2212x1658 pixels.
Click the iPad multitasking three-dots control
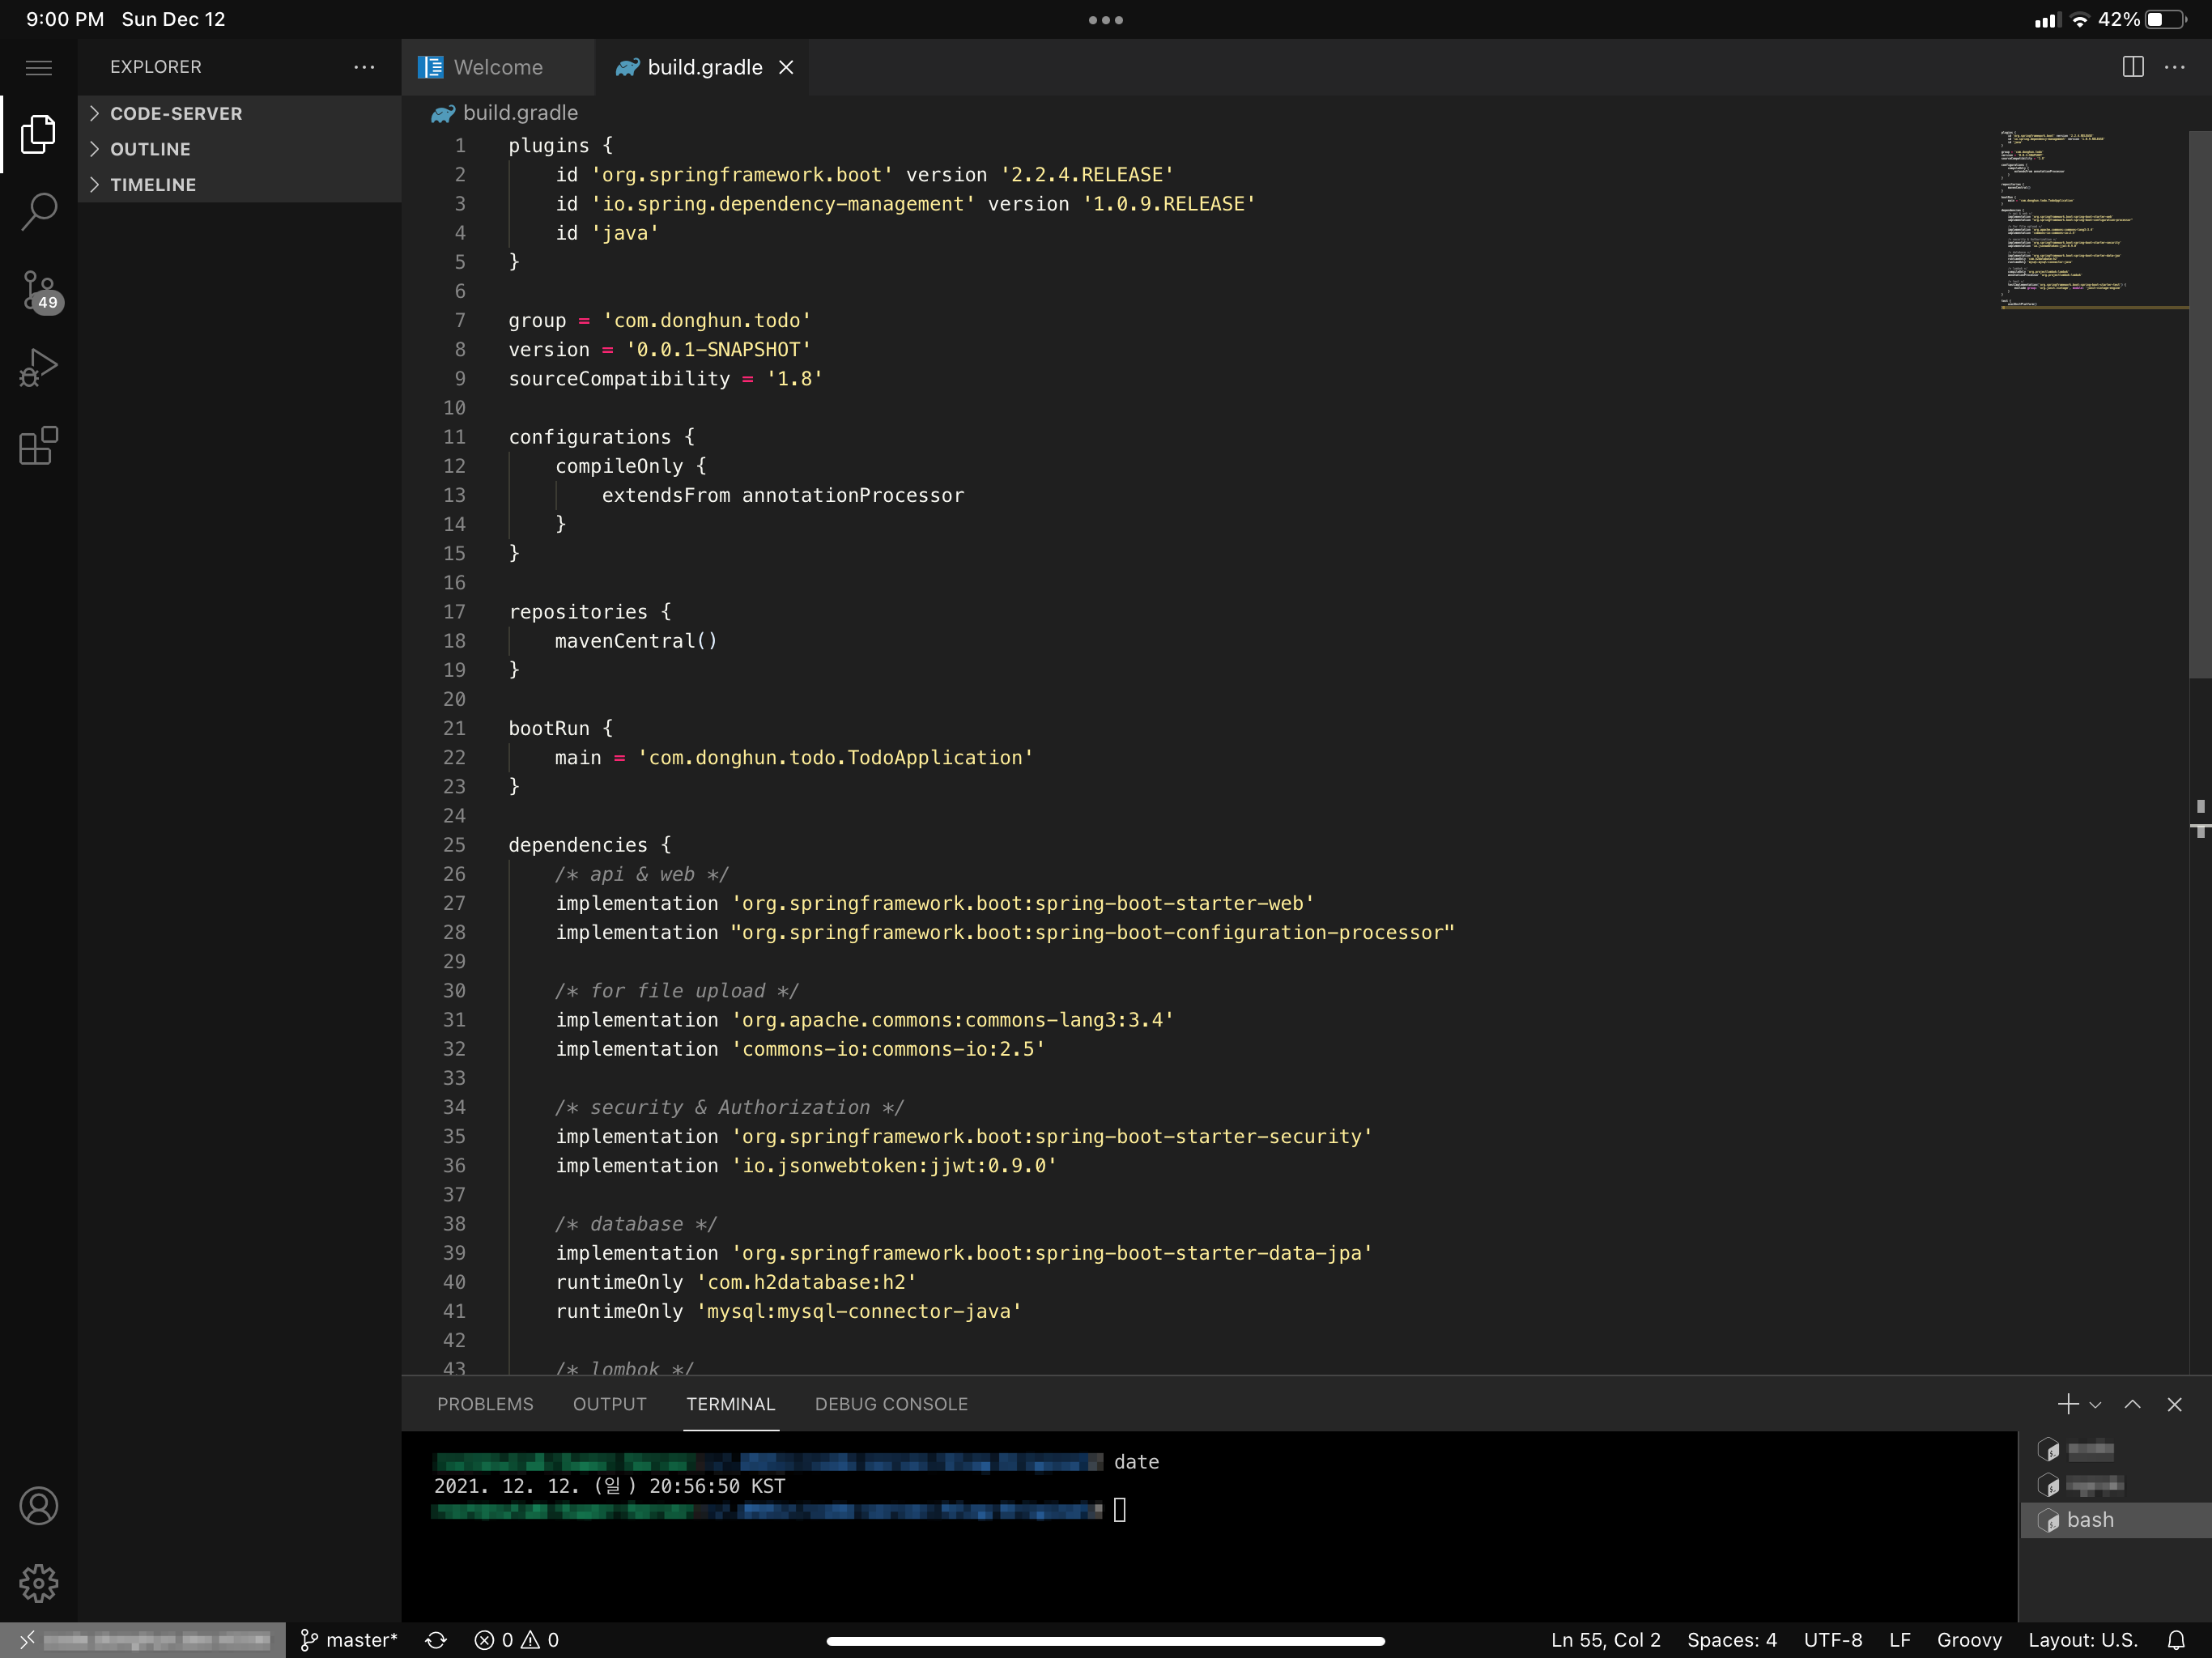point(1106,20)
